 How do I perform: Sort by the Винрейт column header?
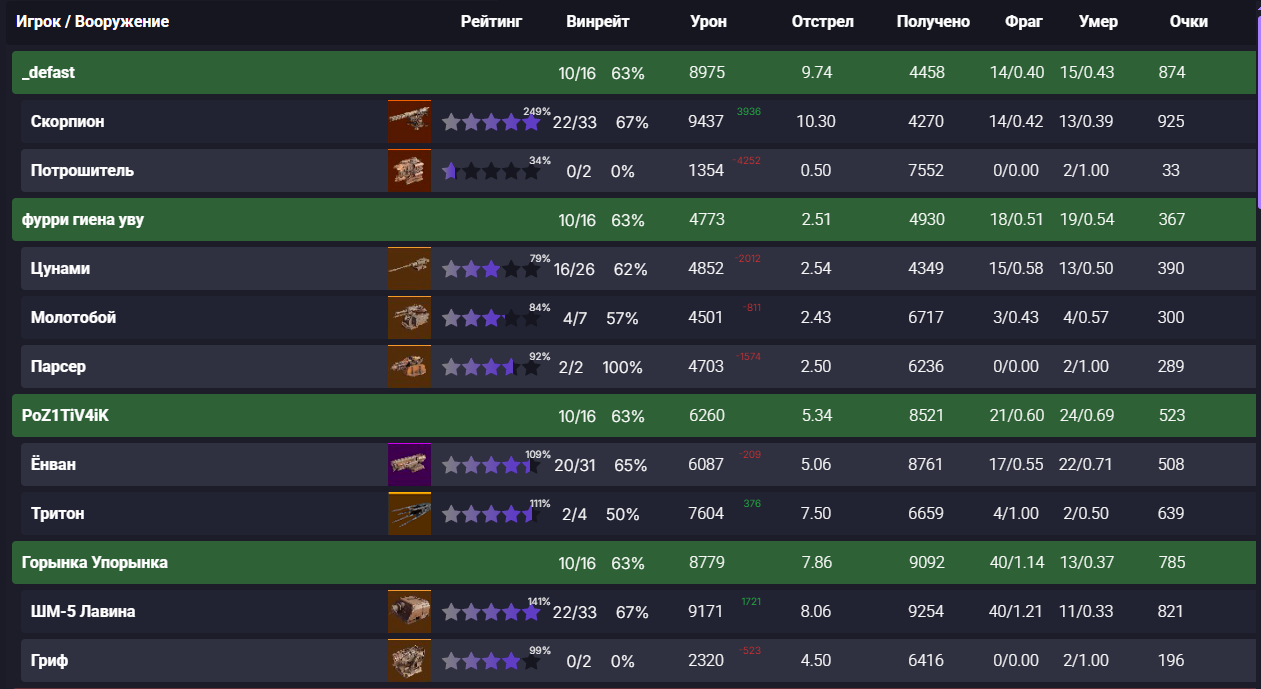click(598, 21)
